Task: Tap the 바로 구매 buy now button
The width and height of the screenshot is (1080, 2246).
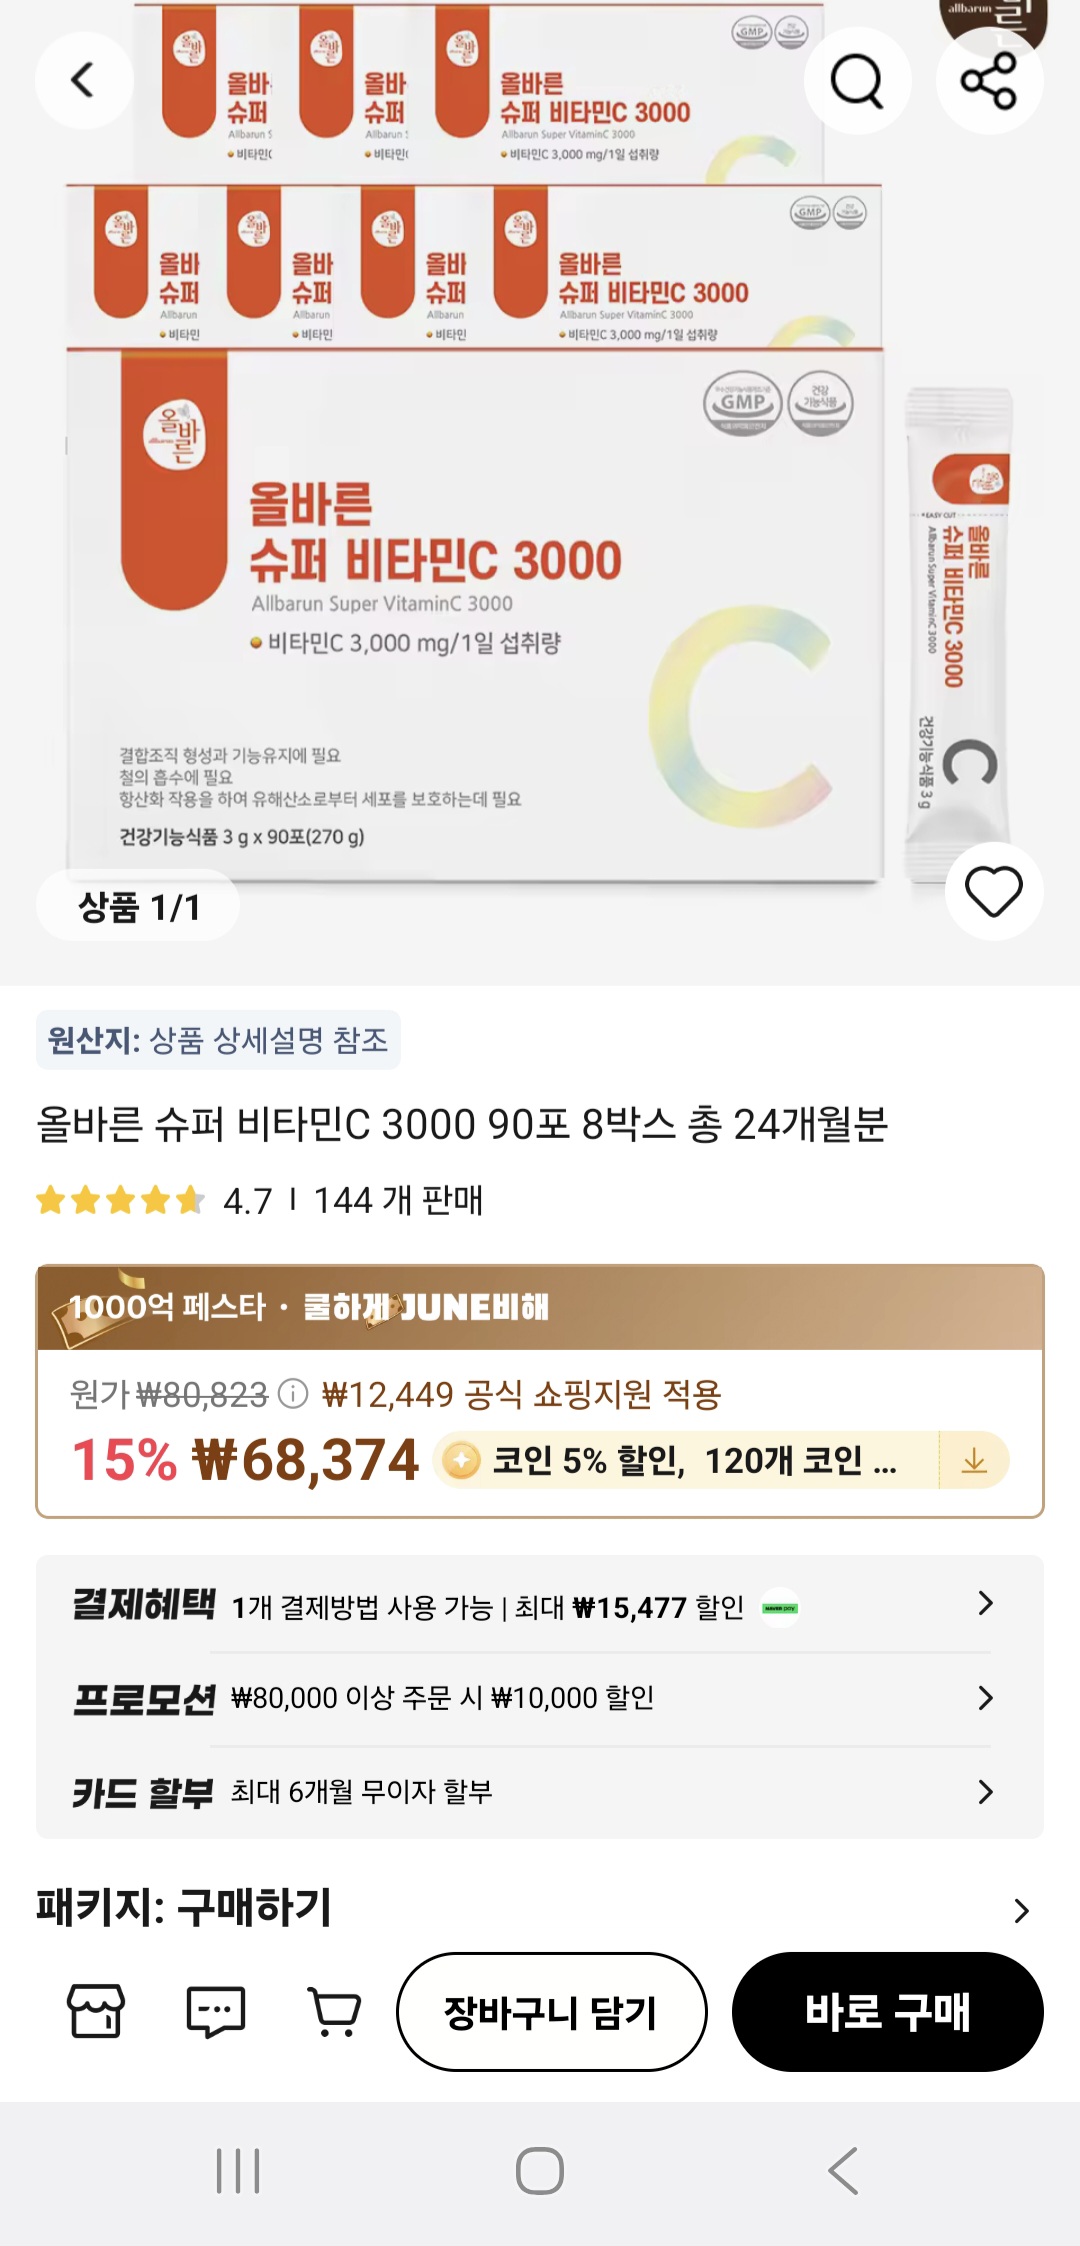Action: click(888, 2012)
